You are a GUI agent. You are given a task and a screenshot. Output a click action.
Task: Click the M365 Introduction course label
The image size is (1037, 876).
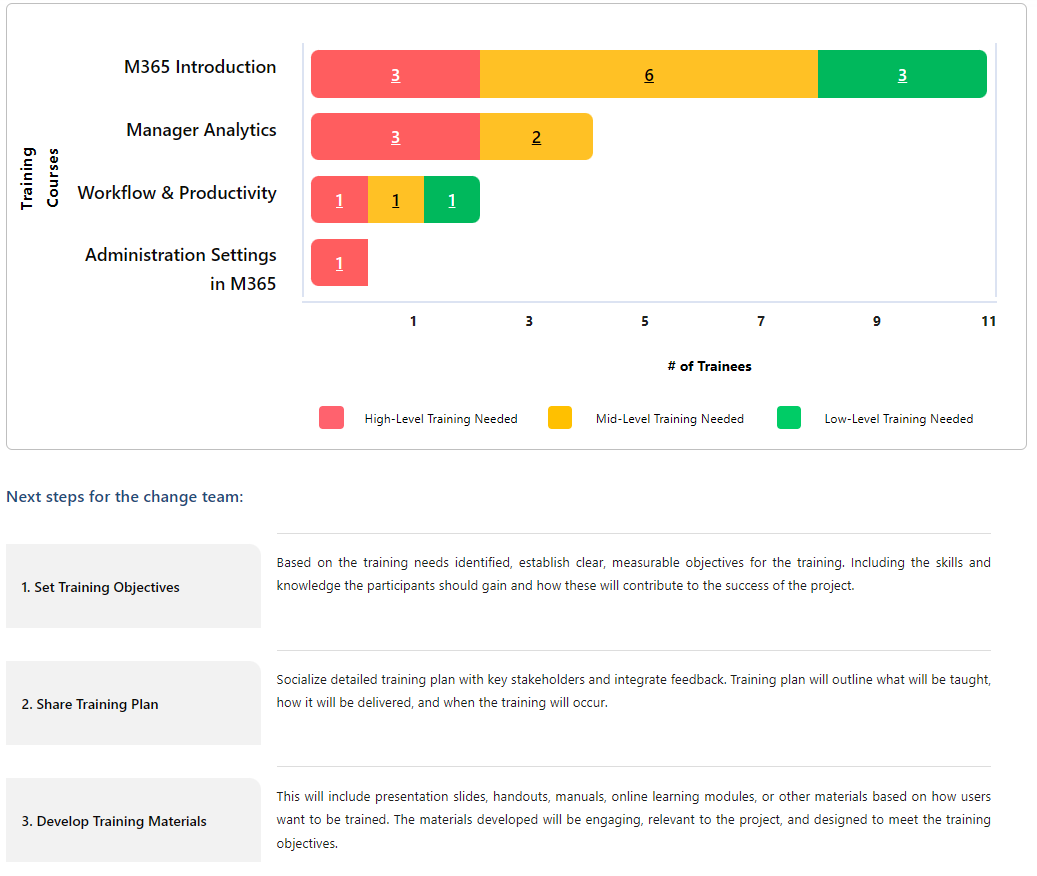(x=200, y=67)
